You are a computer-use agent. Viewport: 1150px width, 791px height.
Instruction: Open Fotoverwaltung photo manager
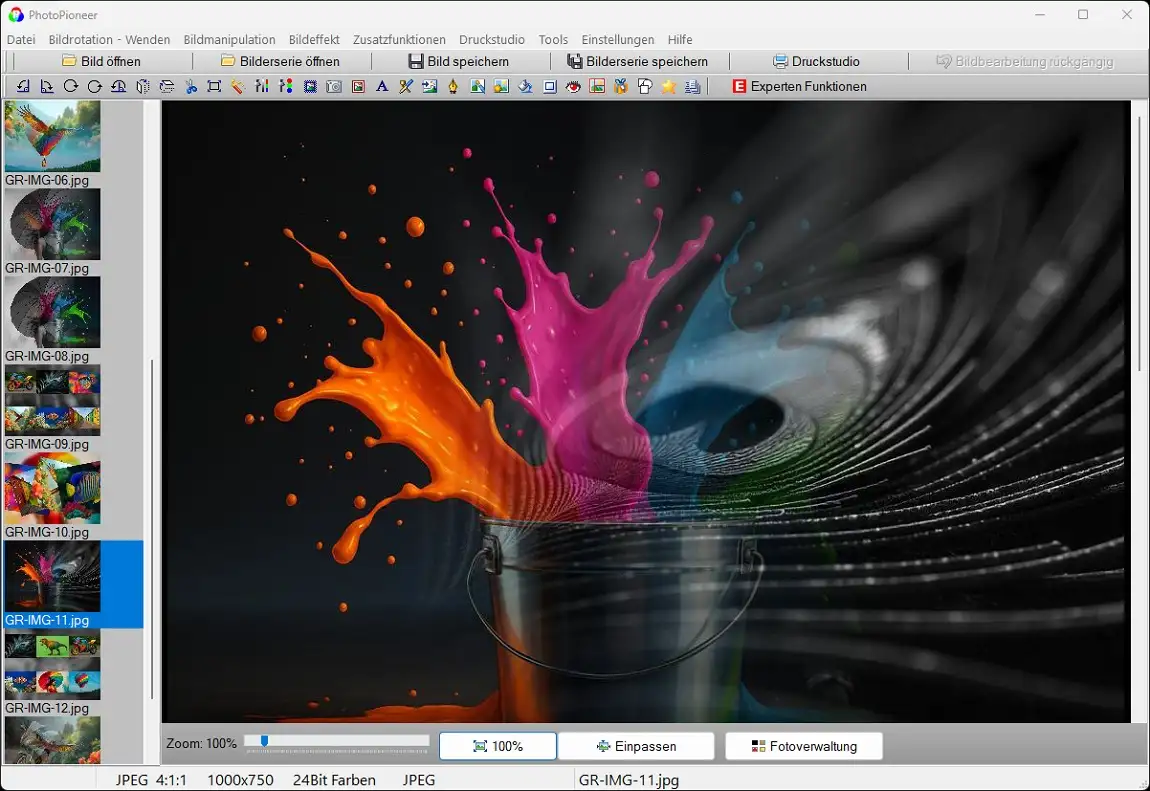click(x=804, y=746)
